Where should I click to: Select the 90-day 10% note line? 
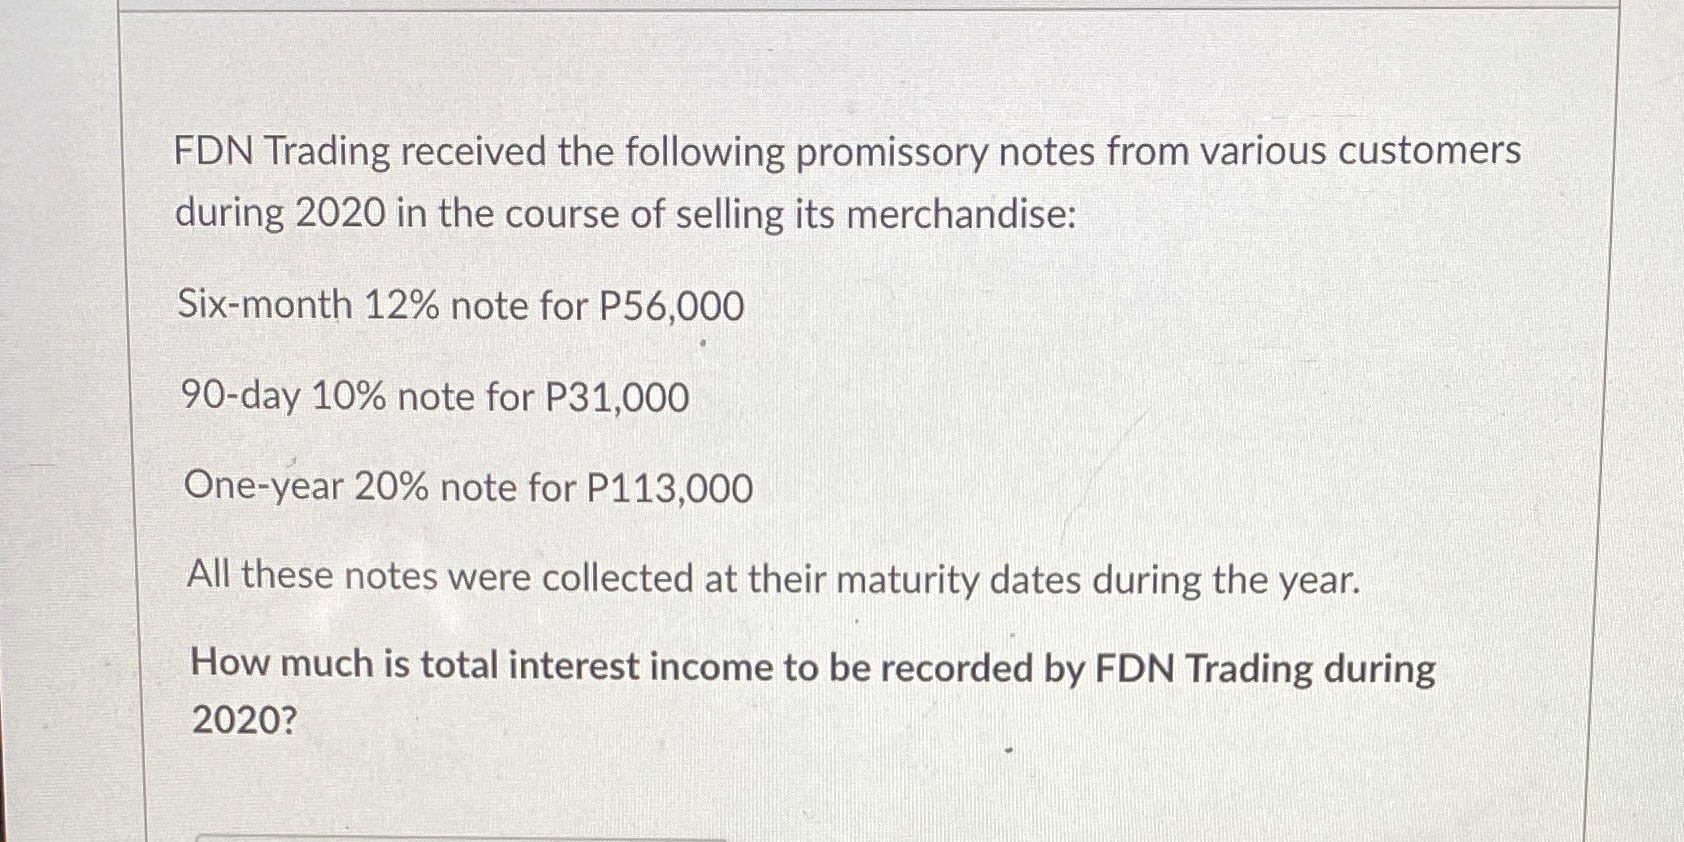[435, 397]
